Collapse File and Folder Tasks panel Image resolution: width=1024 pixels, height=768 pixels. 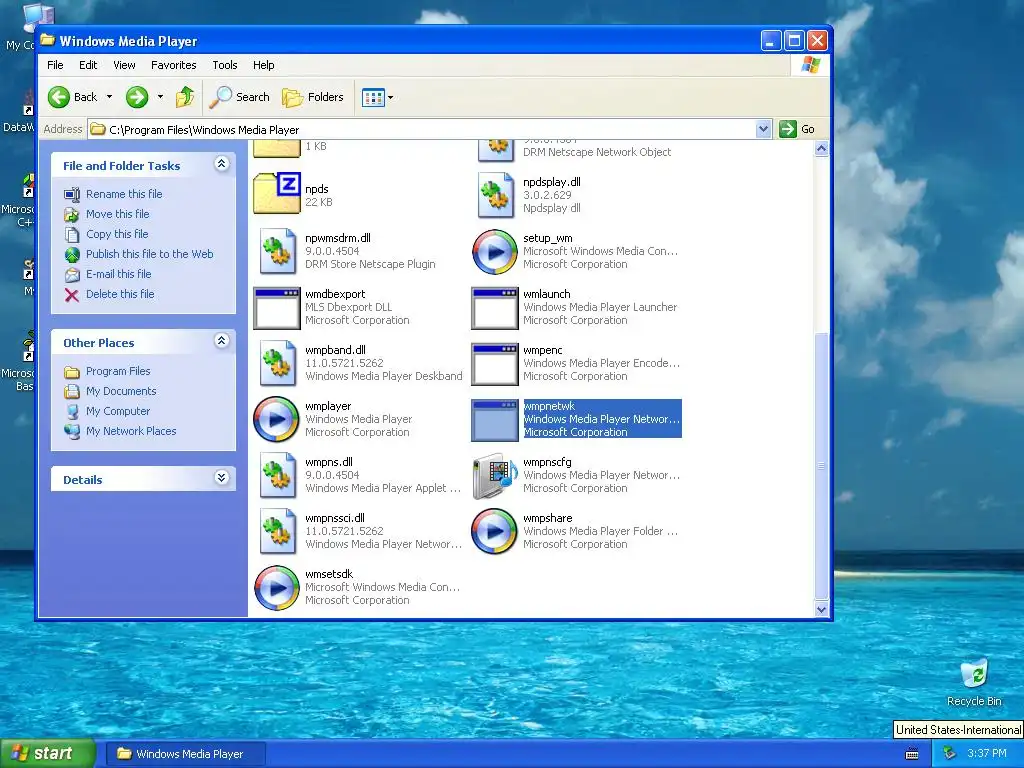pos(221,164)
